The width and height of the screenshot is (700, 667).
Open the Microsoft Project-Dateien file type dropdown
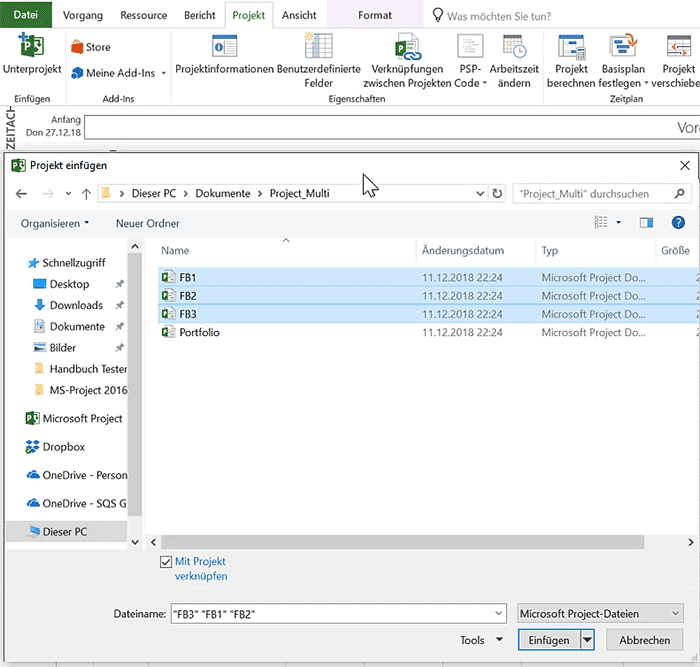601,613
